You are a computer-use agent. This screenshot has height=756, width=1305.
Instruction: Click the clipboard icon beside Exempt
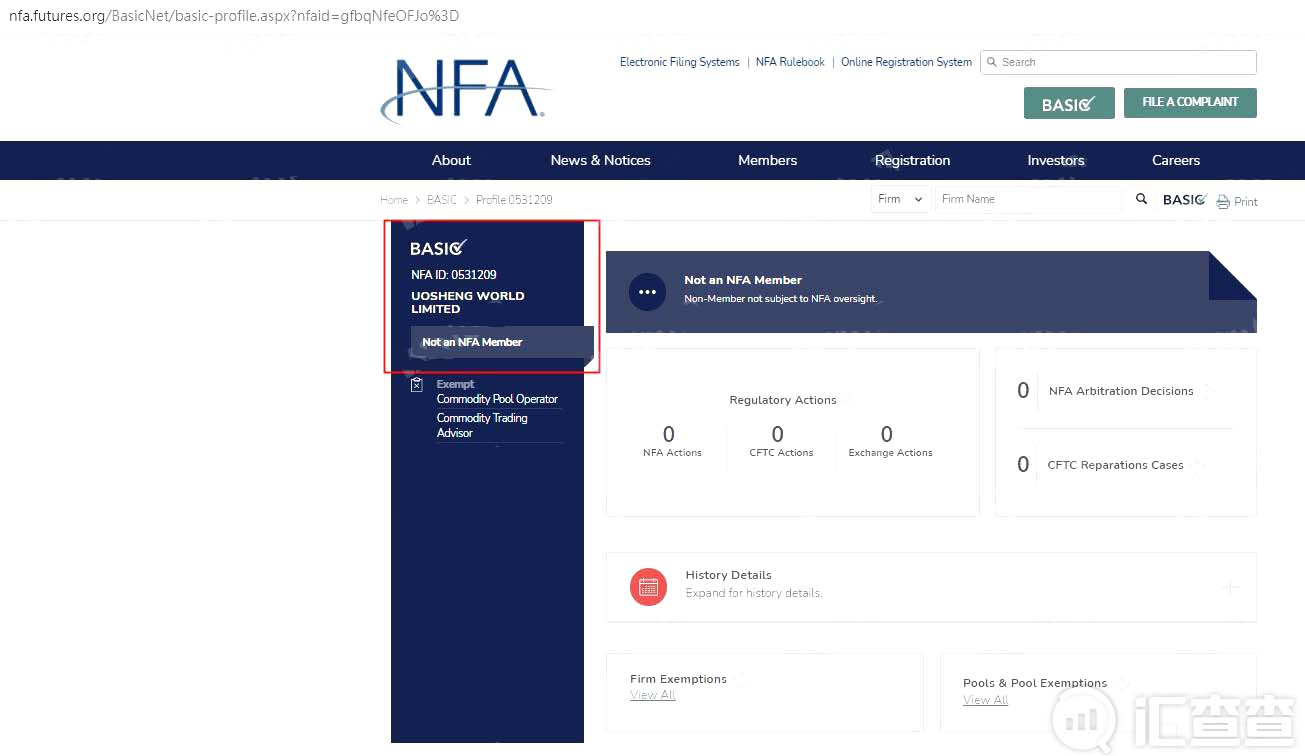pos(417,385)
